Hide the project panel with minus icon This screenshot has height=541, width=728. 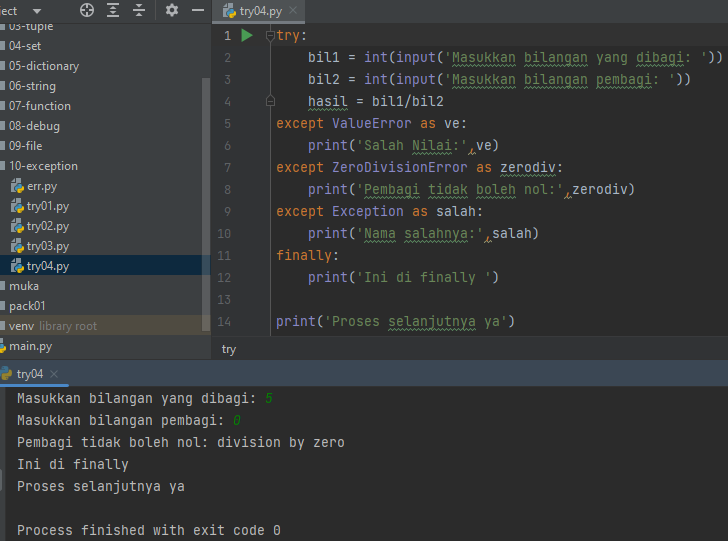click(x=198, y=10)
